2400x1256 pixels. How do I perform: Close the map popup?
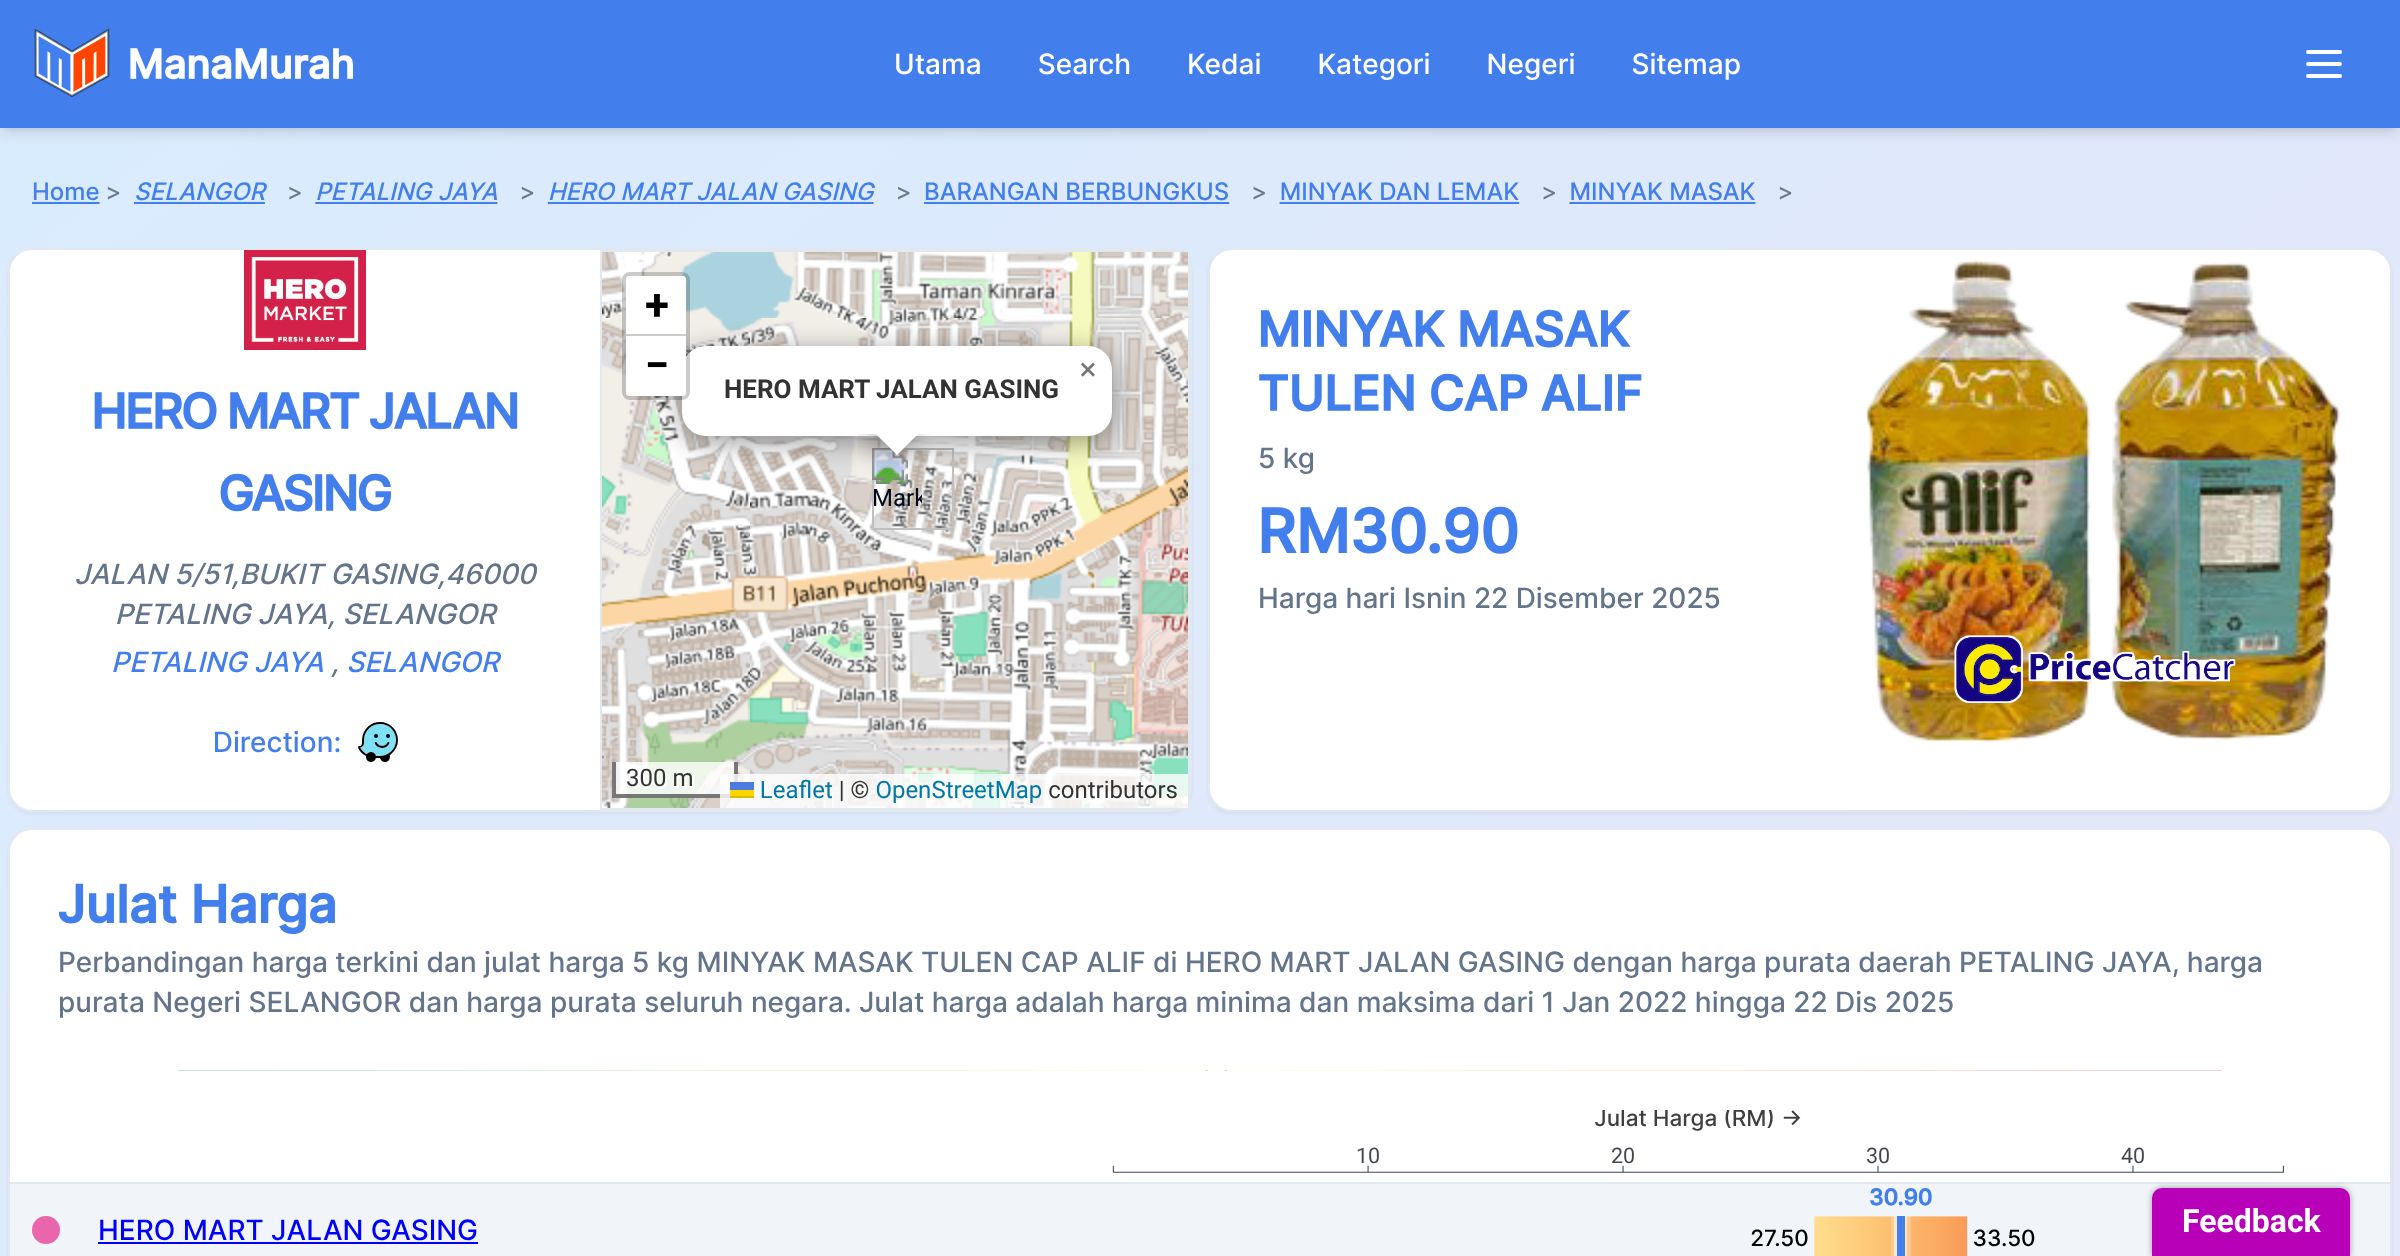[1088, 370]
